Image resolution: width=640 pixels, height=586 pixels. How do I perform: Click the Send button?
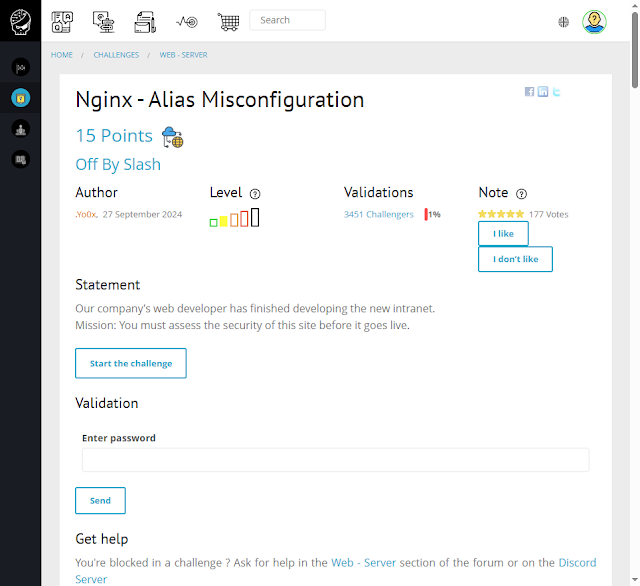[100, 500]
